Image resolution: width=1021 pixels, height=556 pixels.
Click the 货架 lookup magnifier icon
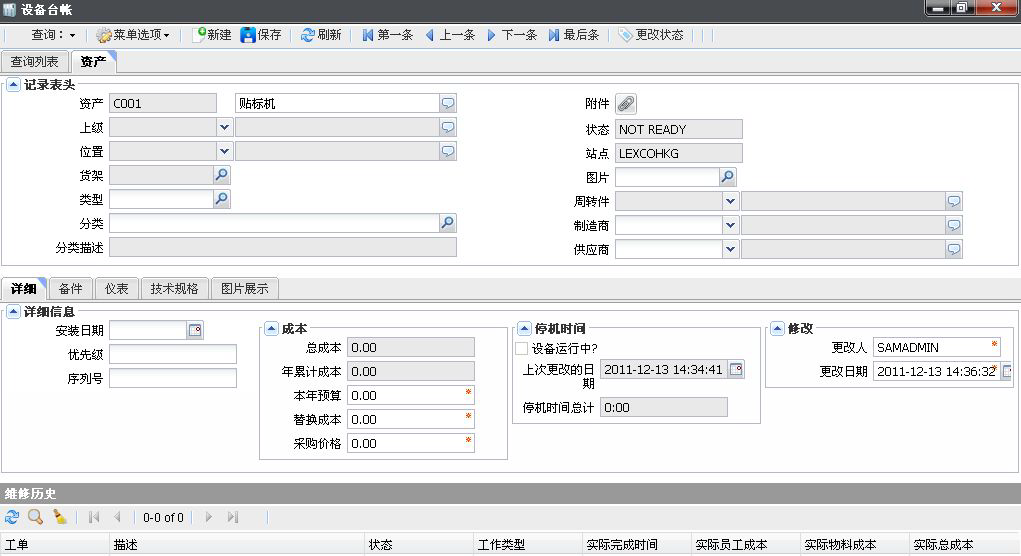(222, 175)
